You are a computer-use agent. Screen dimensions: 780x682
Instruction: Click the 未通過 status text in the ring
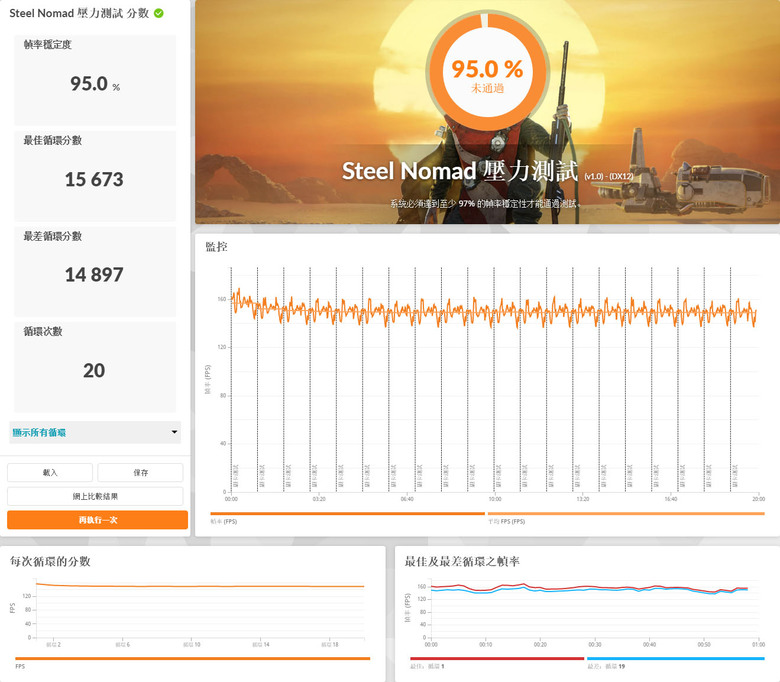[488, 89]
